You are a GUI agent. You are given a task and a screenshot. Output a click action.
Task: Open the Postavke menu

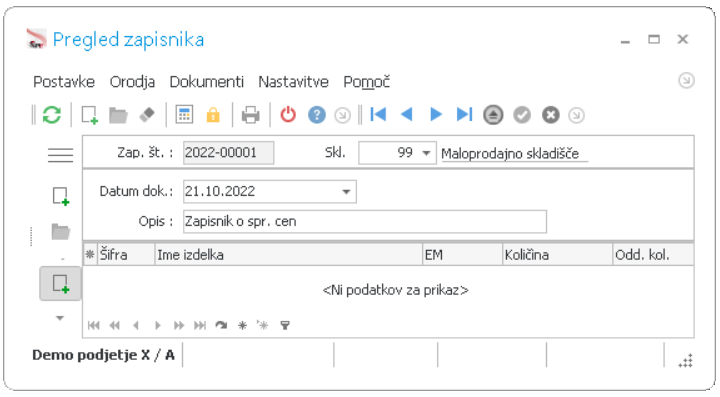(64, 82)
